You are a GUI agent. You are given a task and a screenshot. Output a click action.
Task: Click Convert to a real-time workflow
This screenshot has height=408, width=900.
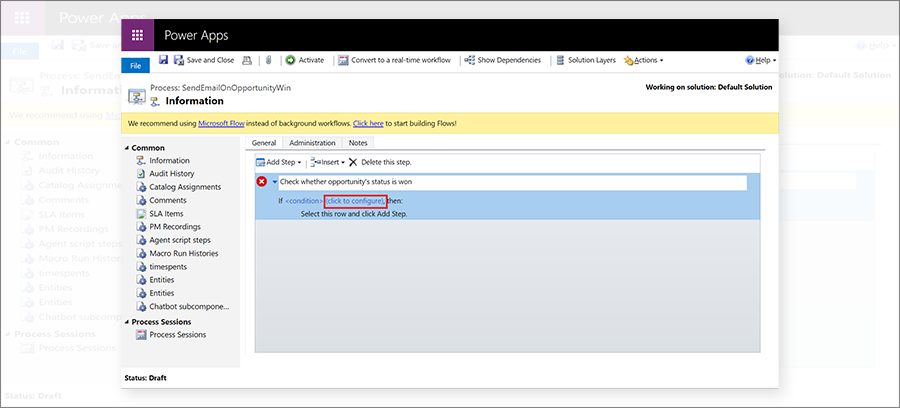[x=394, y=60]
